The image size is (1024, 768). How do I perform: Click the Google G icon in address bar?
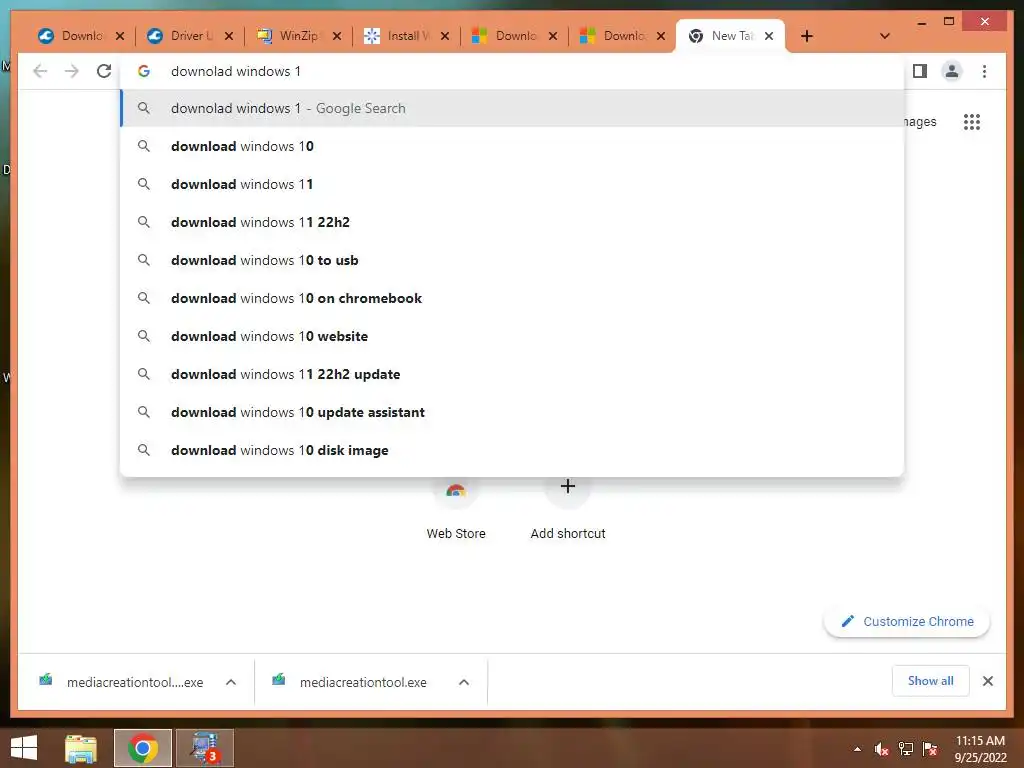click(x=144, y=71)
